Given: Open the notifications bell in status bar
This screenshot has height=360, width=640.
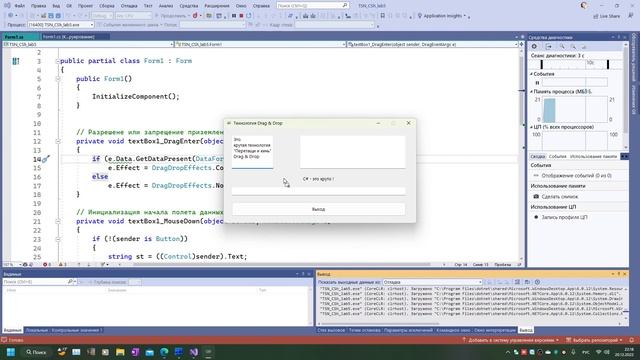Looking at the screenshot, I should 631,340.
